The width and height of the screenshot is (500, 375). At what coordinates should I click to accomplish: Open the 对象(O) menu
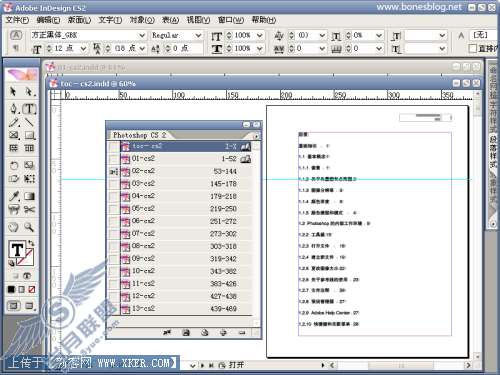142,20
